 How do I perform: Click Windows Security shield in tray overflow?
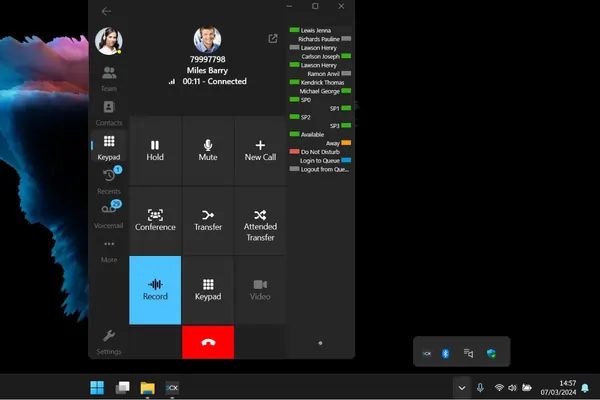pyautogui.click(x=492, y=354)
